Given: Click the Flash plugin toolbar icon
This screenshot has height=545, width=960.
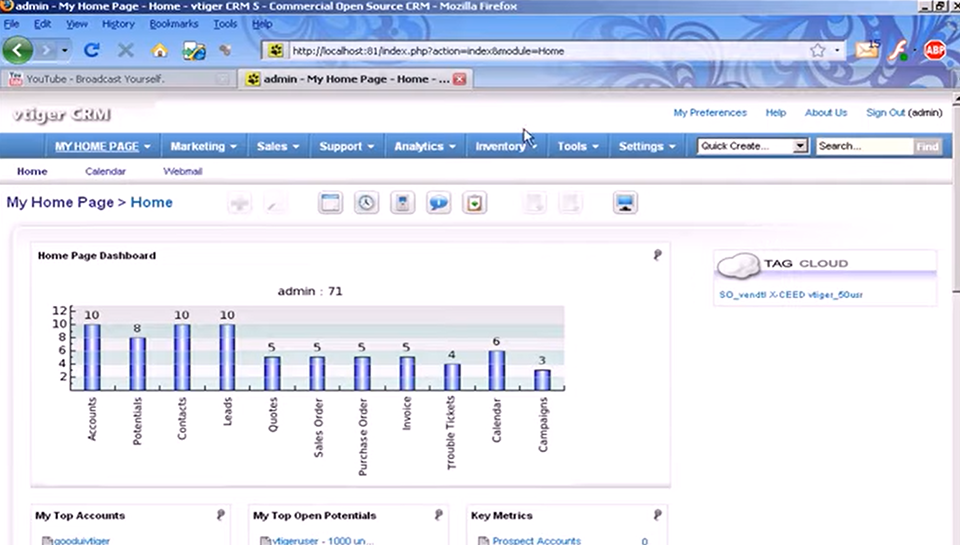Looking at the screenshot, I should (898, 50).
